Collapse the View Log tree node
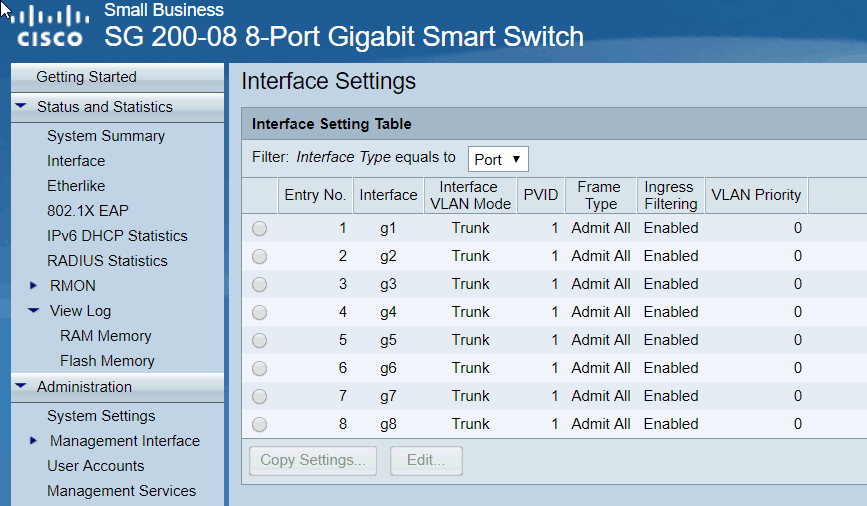Viewport: 867px width, 506px height. click(x=34, y=311)
